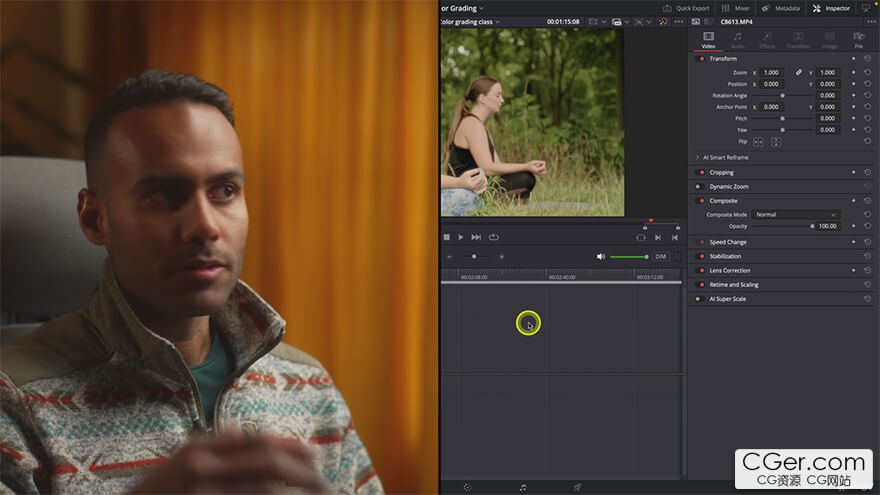Enable the Dynamic Zoom switch

click(699, 186)
